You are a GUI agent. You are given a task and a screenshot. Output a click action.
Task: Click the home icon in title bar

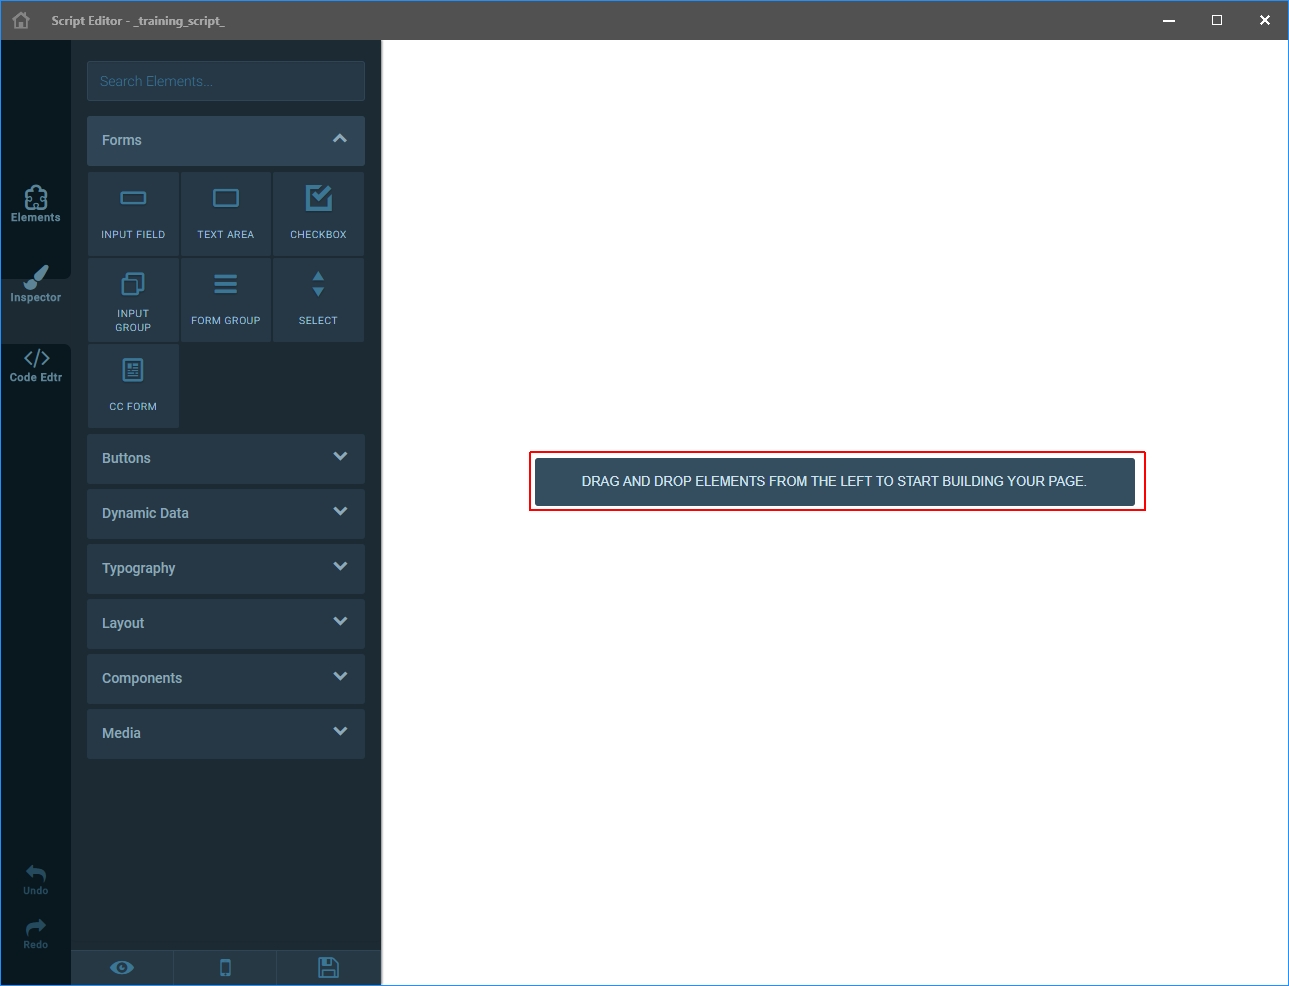click(x=21, y=20)
